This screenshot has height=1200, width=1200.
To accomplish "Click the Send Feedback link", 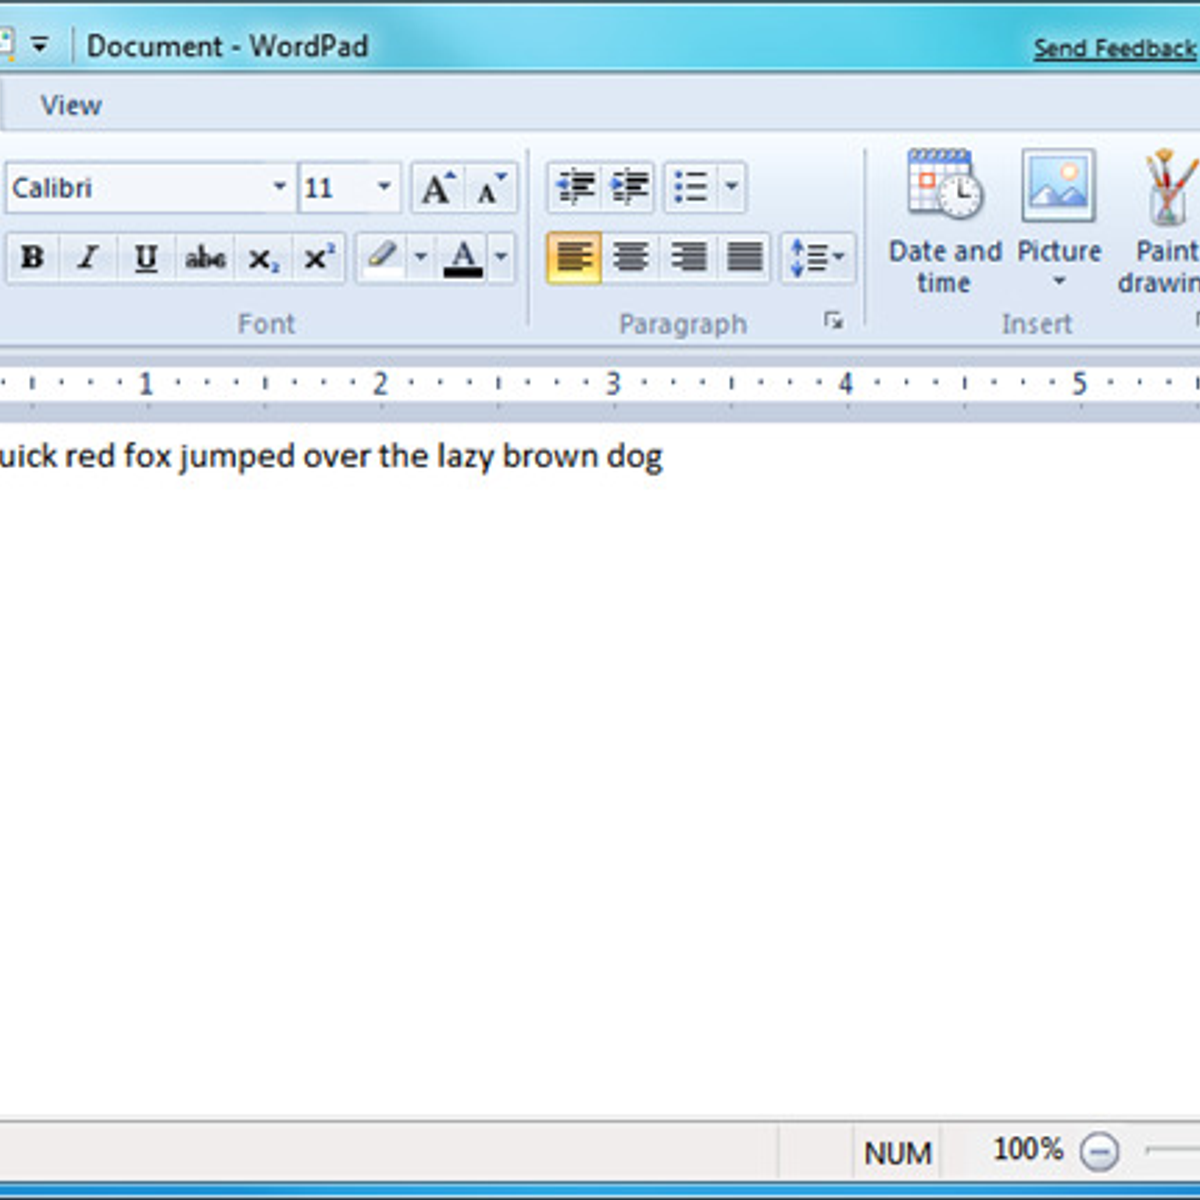I will [x=1113, y=46].
